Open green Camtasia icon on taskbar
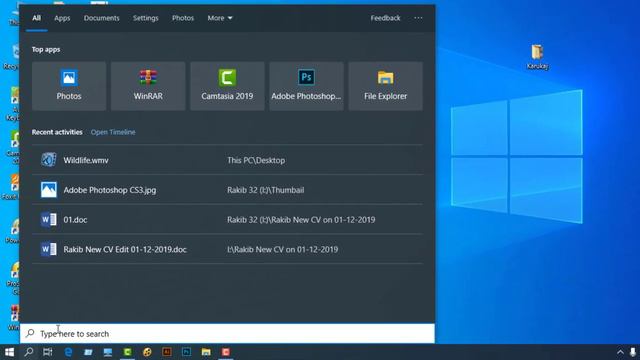This screenshot has height=360, width=640. click(x=127, y=352)
